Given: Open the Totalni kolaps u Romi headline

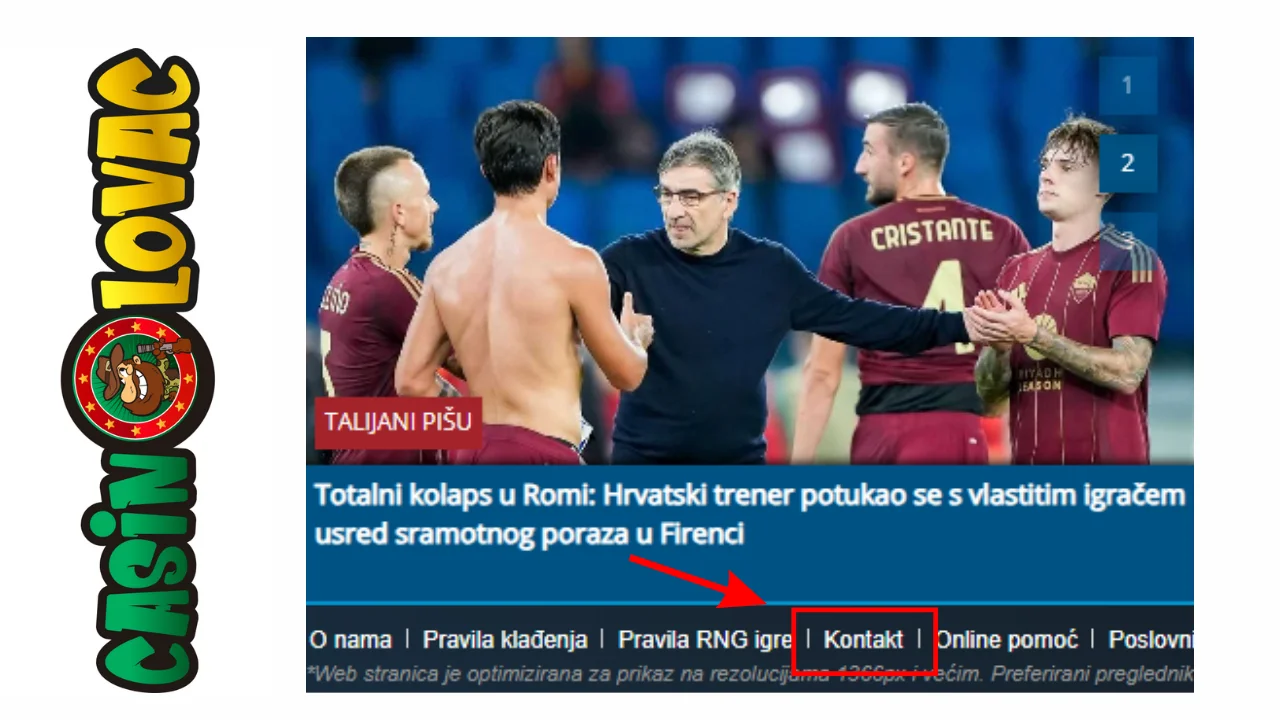Looking at the screenshot, I should tap(749, 514).
